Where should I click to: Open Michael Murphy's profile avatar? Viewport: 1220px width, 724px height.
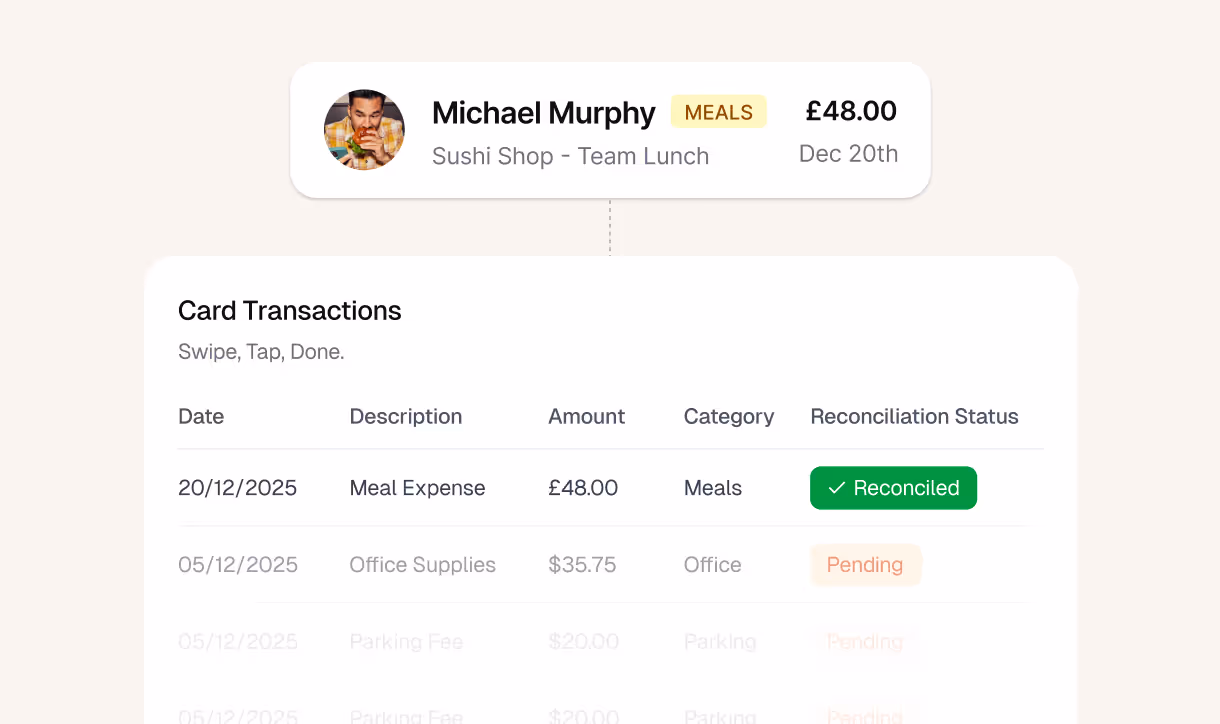click(x=364, y=130)
